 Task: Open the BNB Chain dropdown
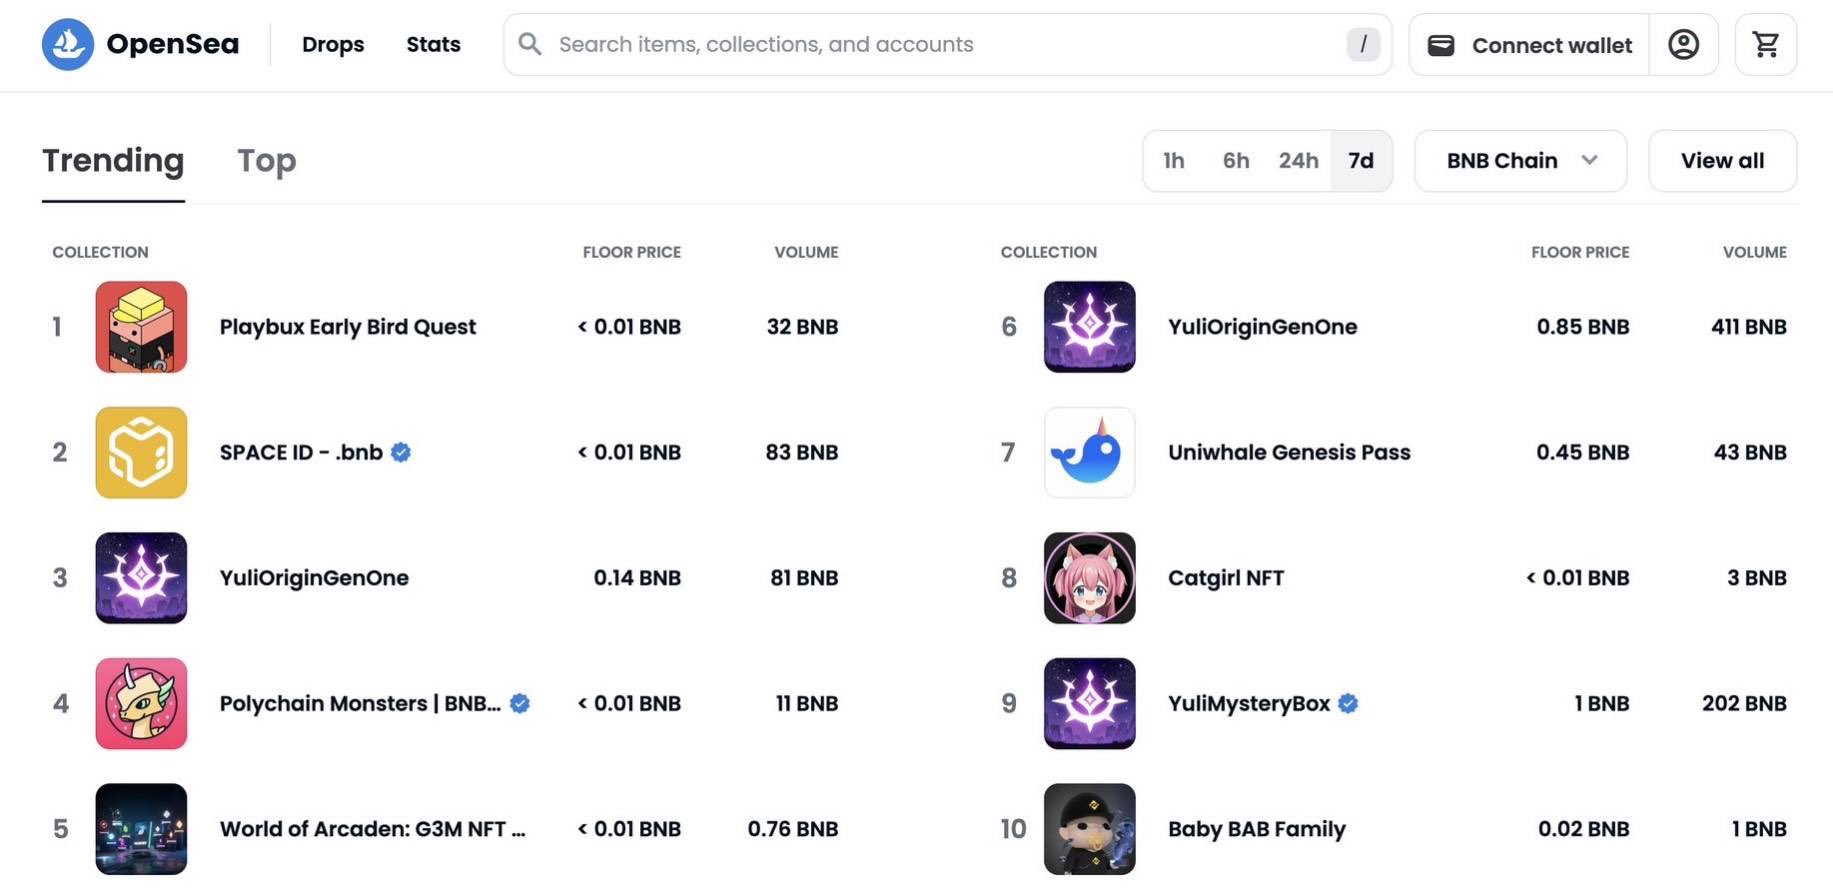1520,160
